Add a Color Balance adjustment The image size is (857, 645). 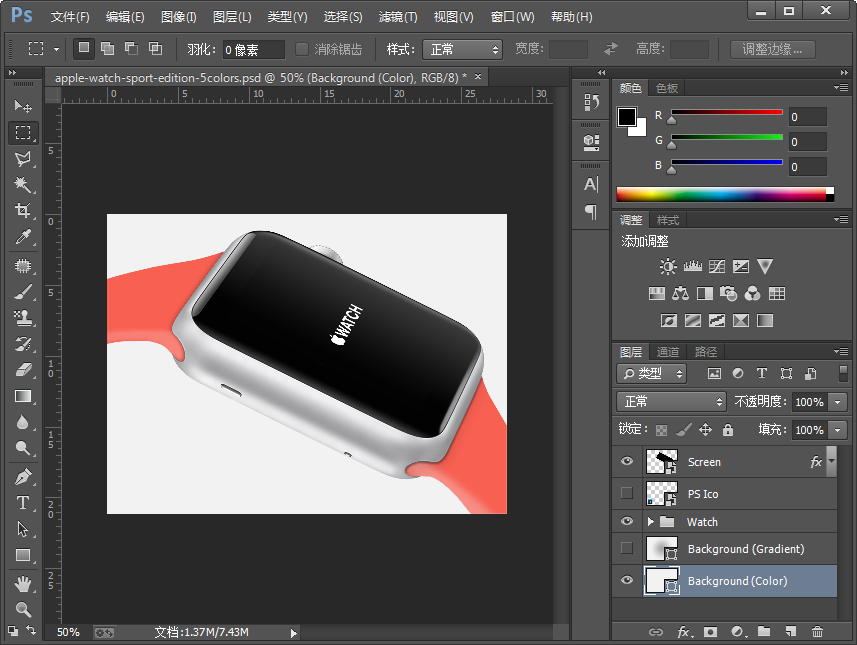click(x=680, y=294)
